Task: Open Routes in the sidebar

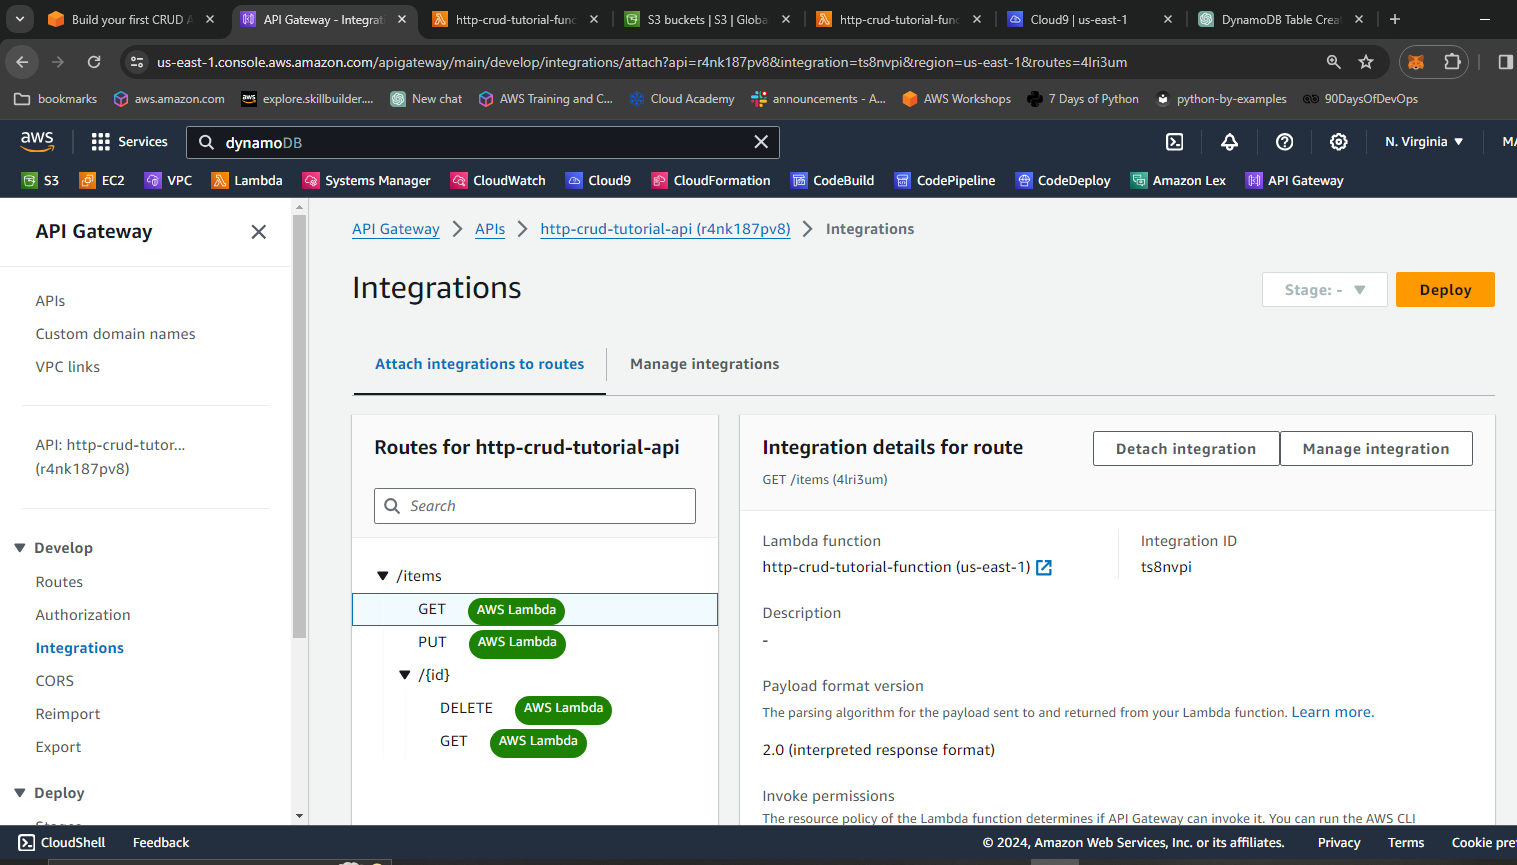Action: click(x=59, y=582)
